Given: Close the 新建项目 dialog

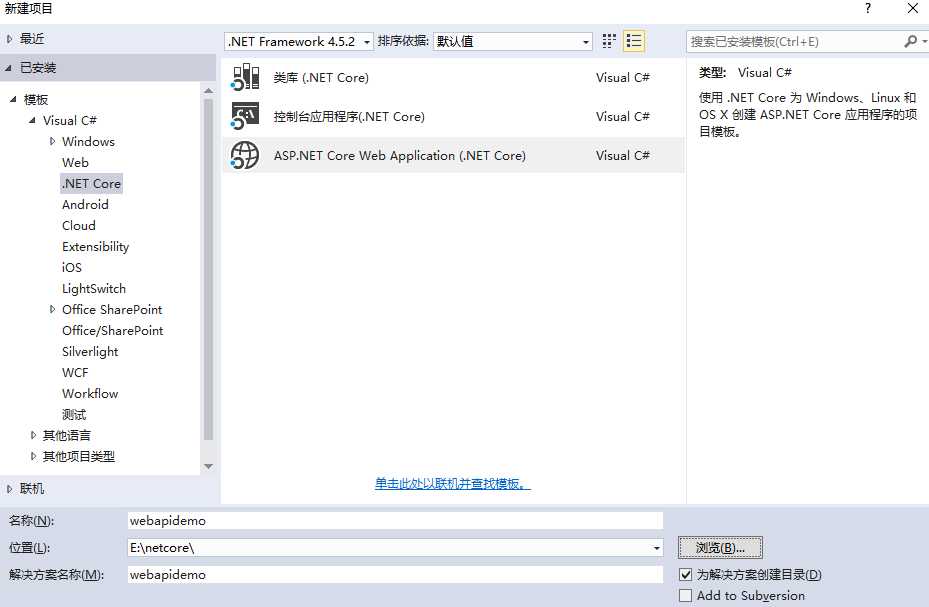Looking at the screenshot, I should pyautogui.click(x=913, y=8).
